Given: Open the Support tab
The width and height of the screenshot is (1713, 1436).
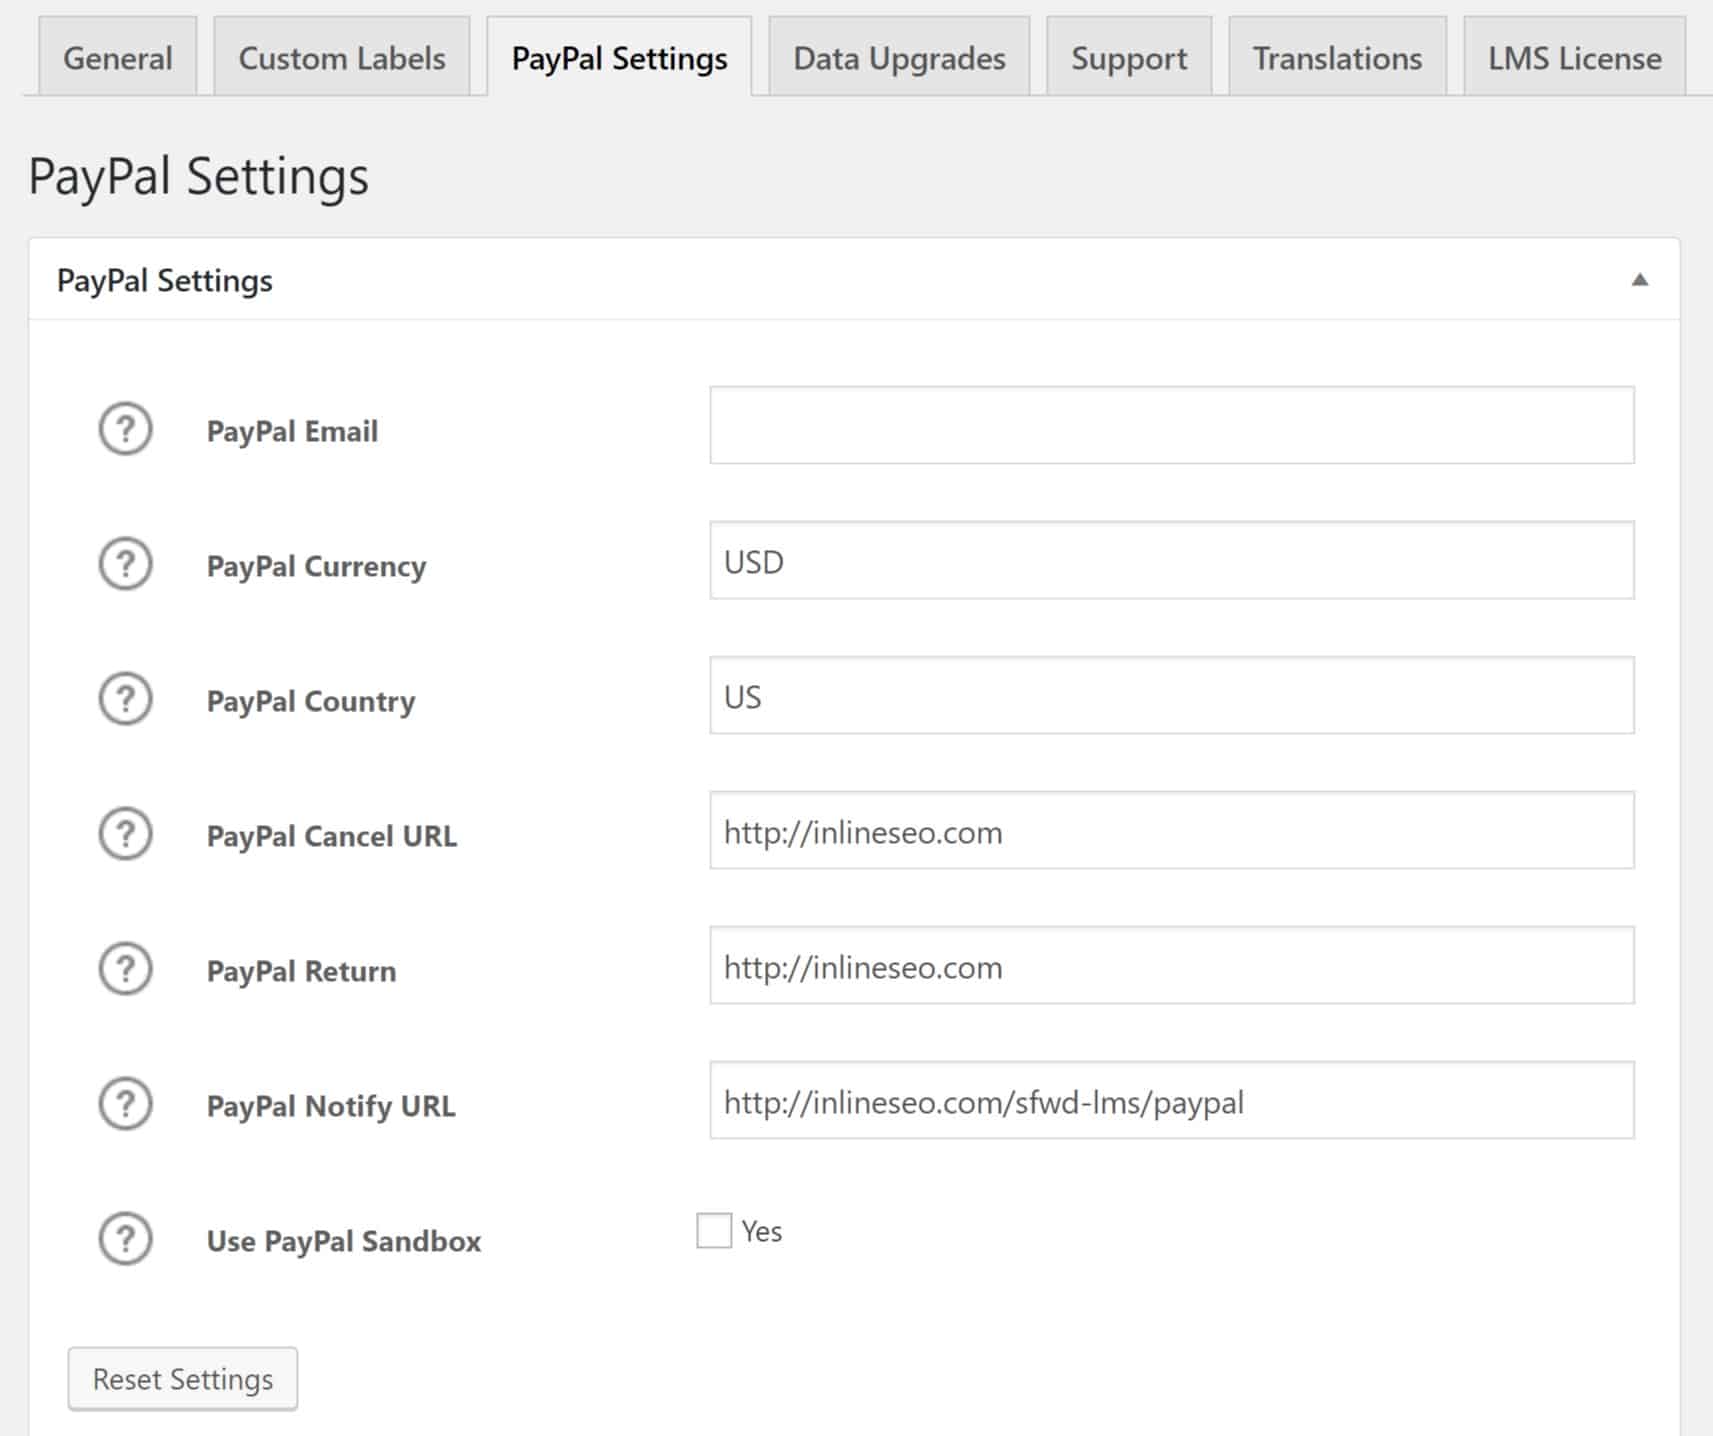Looking at the screenshot, I should pos(1129,58).
